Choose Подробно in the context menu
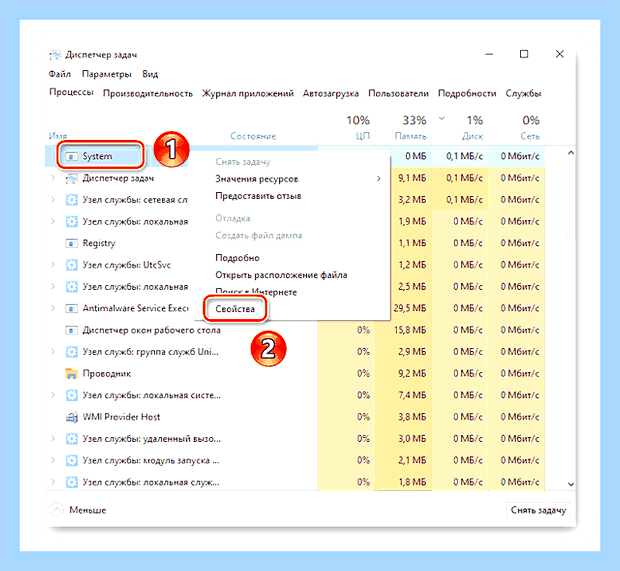 coord(237,258)
